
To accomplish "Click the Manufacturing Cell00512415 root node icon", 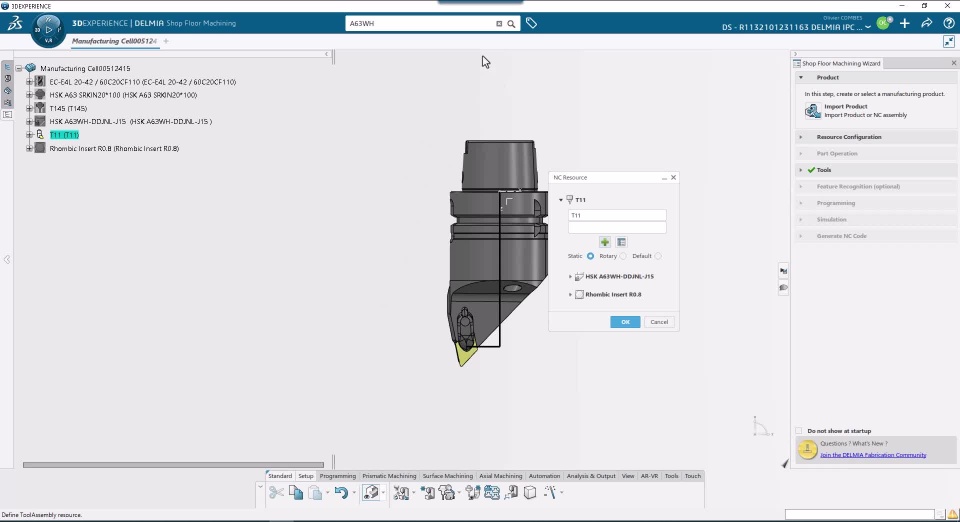I will point(30,68).
